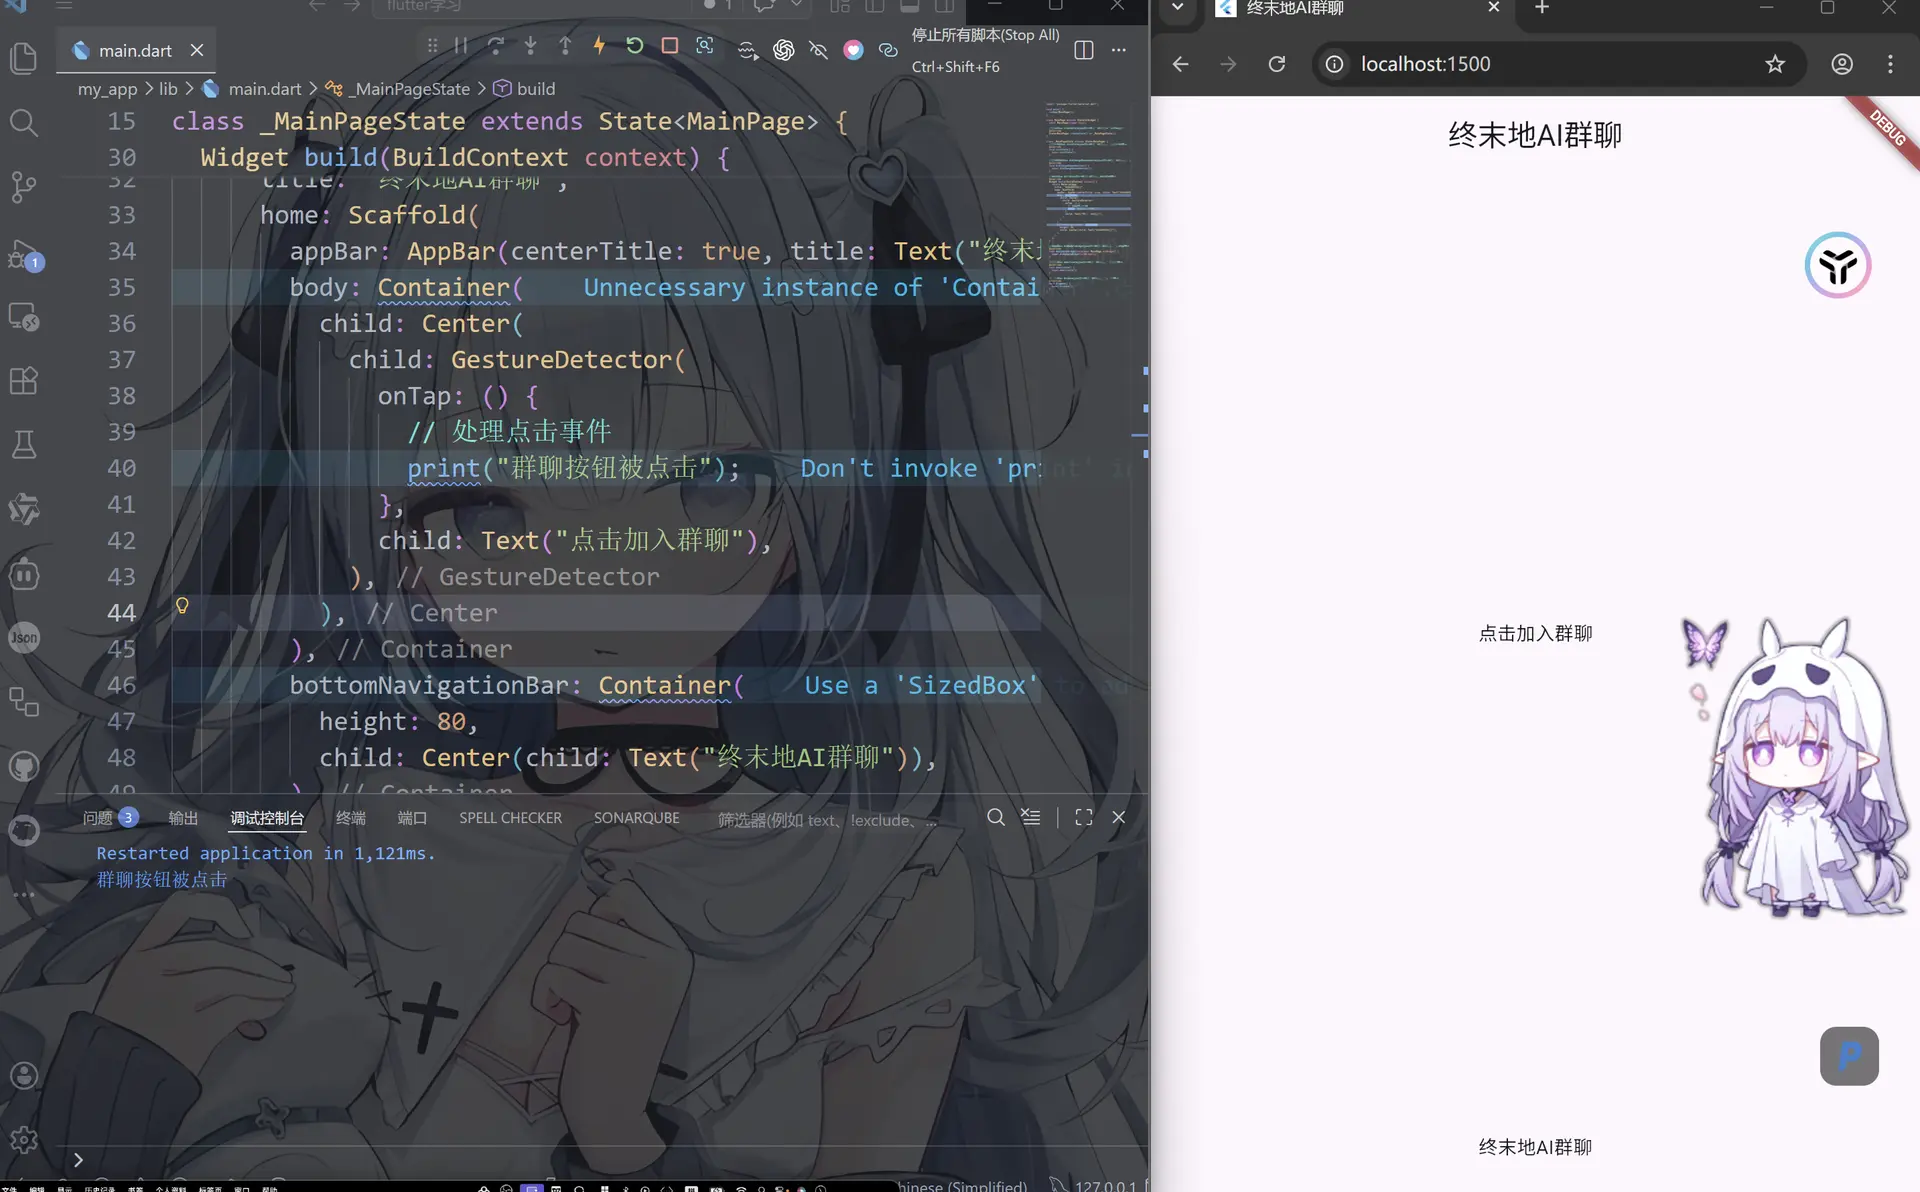
Task: Select the main.dart editor tab
Action: 136,50
